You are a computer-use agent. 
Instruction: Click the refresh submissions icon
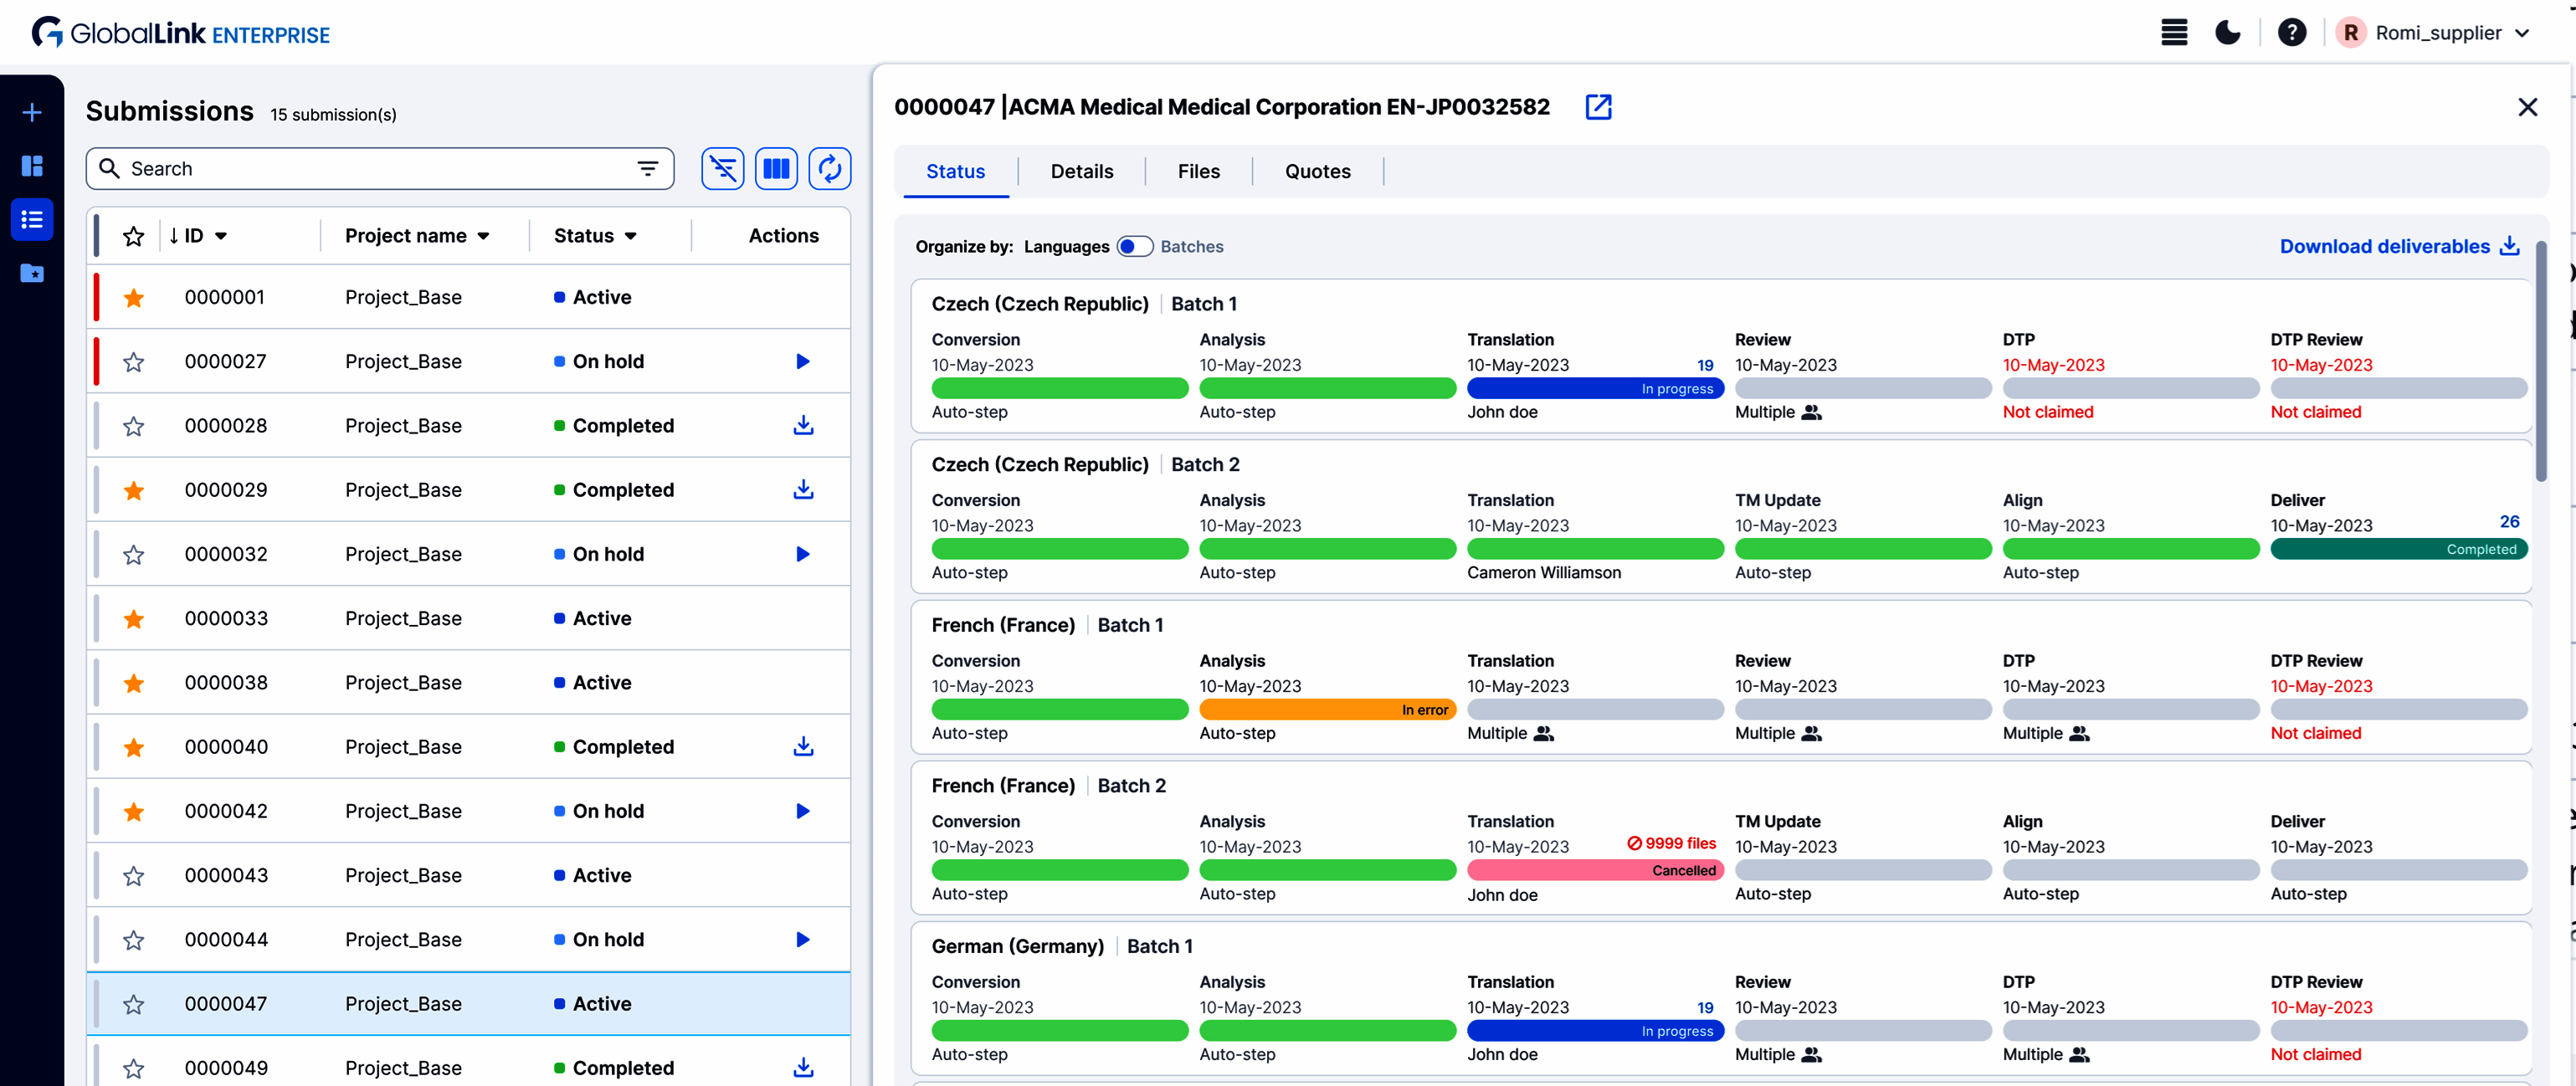829,168
